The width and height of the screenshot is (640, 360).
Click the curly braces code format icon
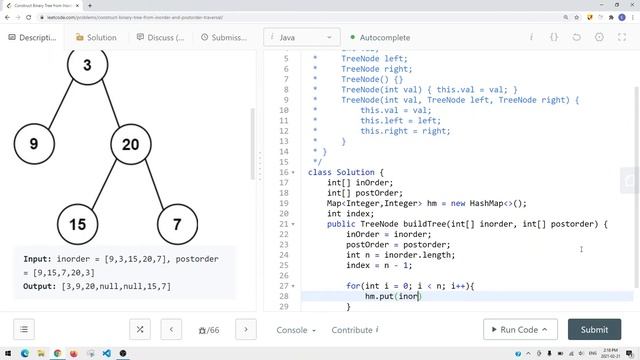coord(554,37)
